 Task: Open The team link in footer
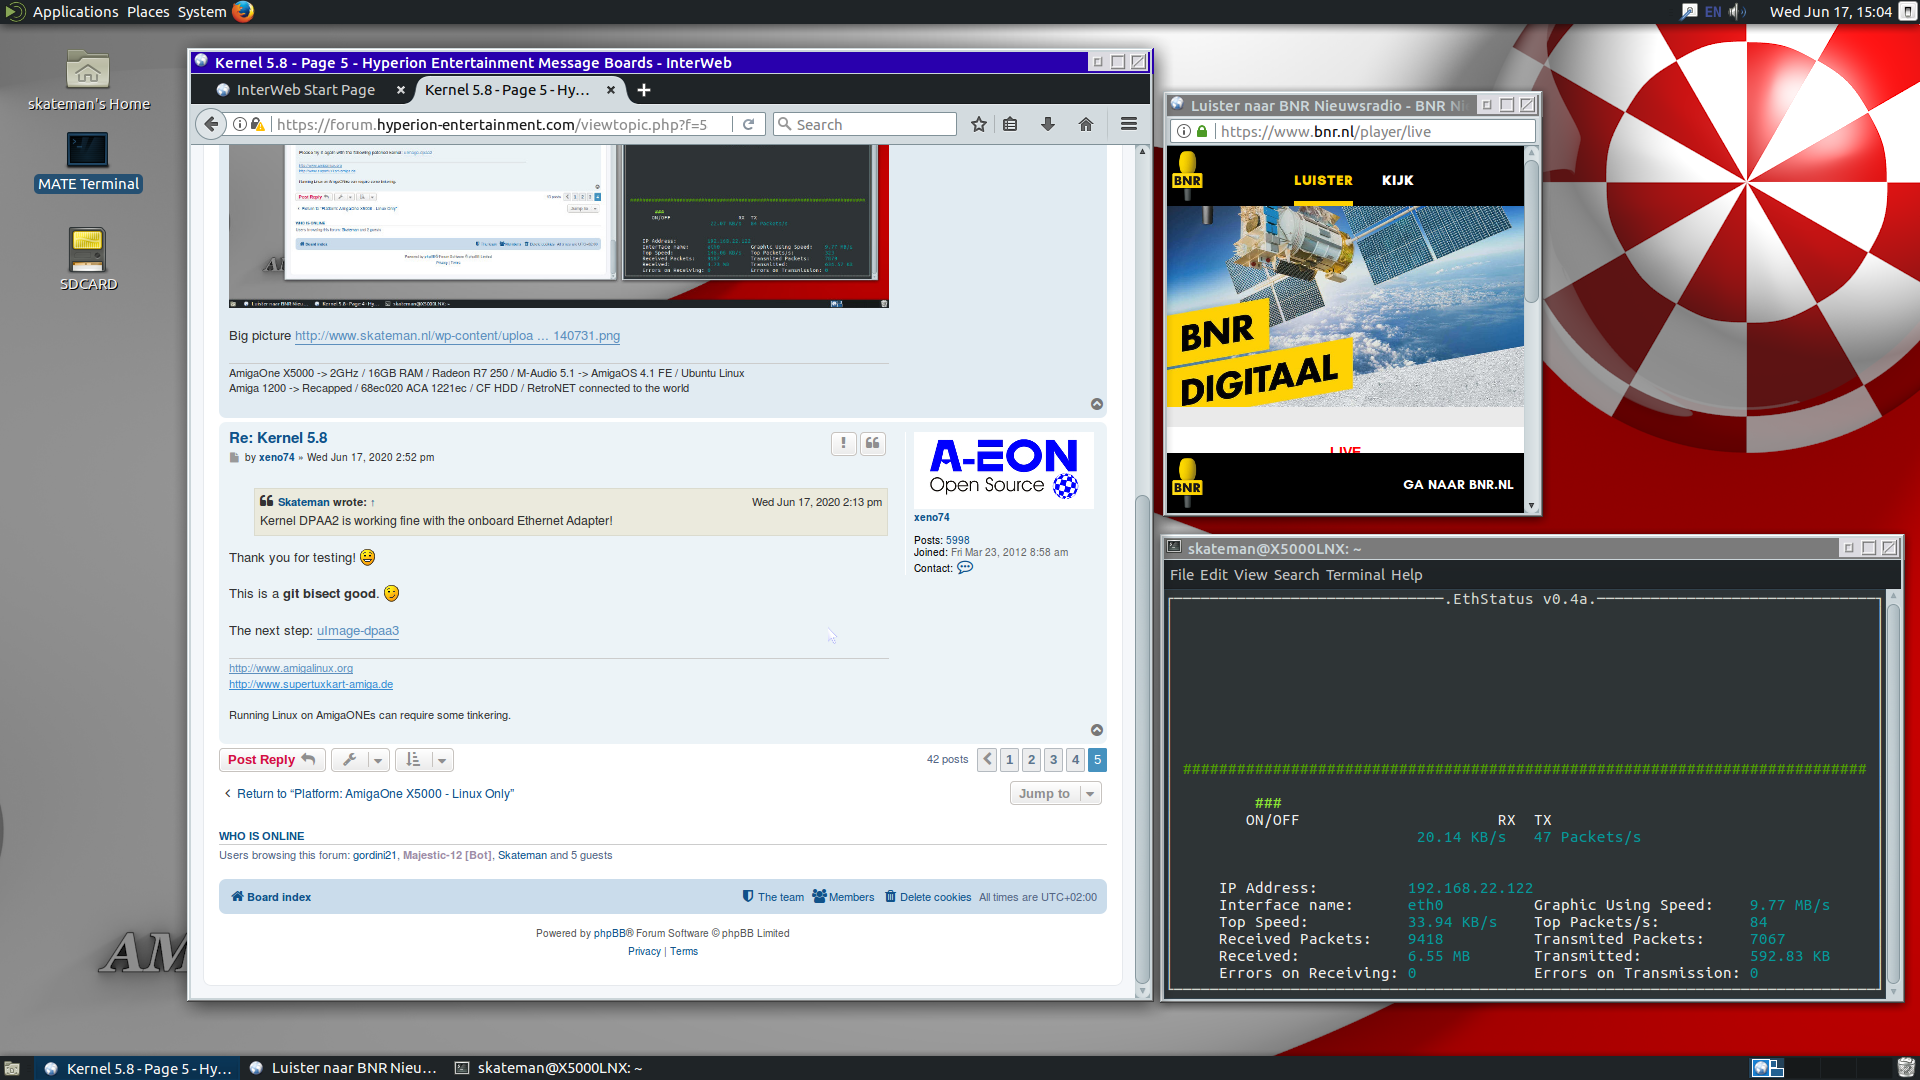773,897
